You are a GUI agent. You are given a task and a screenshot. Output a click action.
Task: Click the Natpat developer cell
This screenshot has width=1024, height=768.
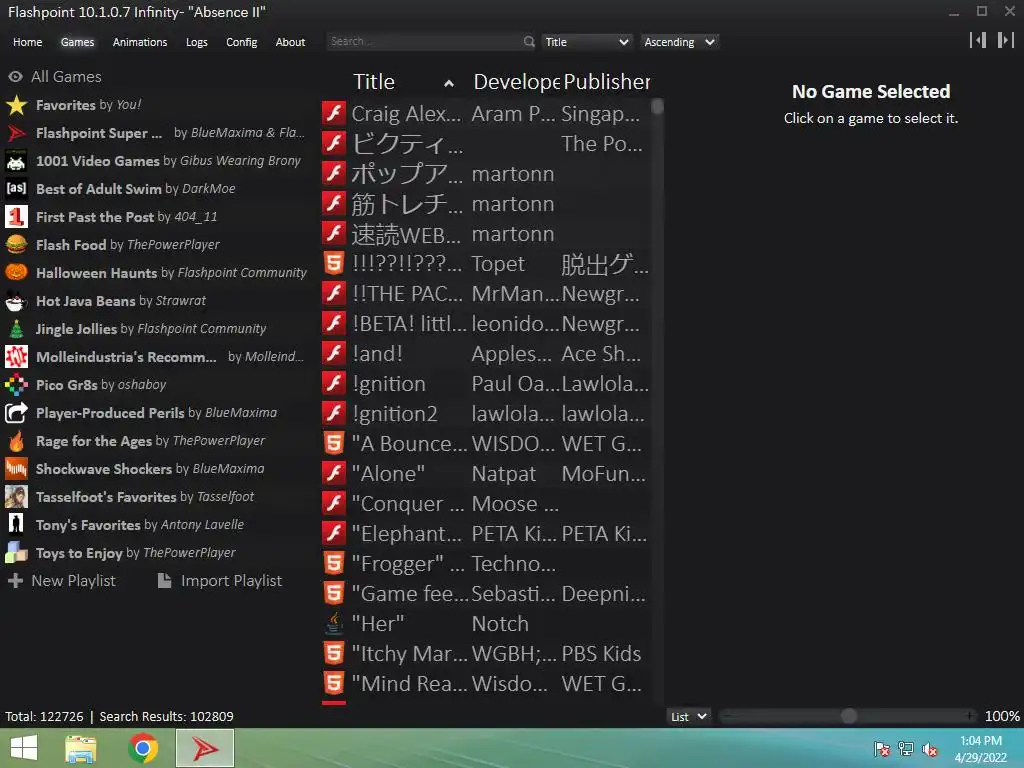click(x=504, y=474)
